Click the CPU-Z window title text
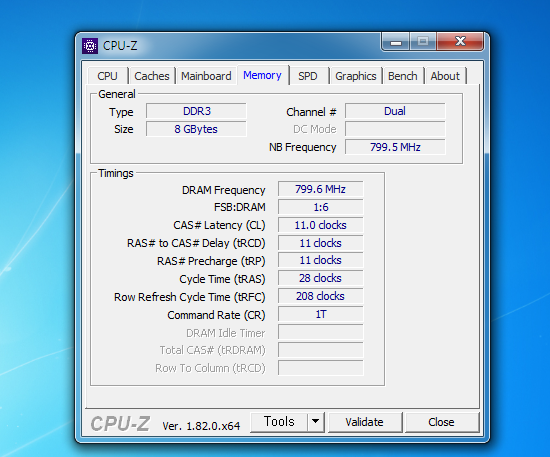The image size is (550, 457). pos(120,46)
